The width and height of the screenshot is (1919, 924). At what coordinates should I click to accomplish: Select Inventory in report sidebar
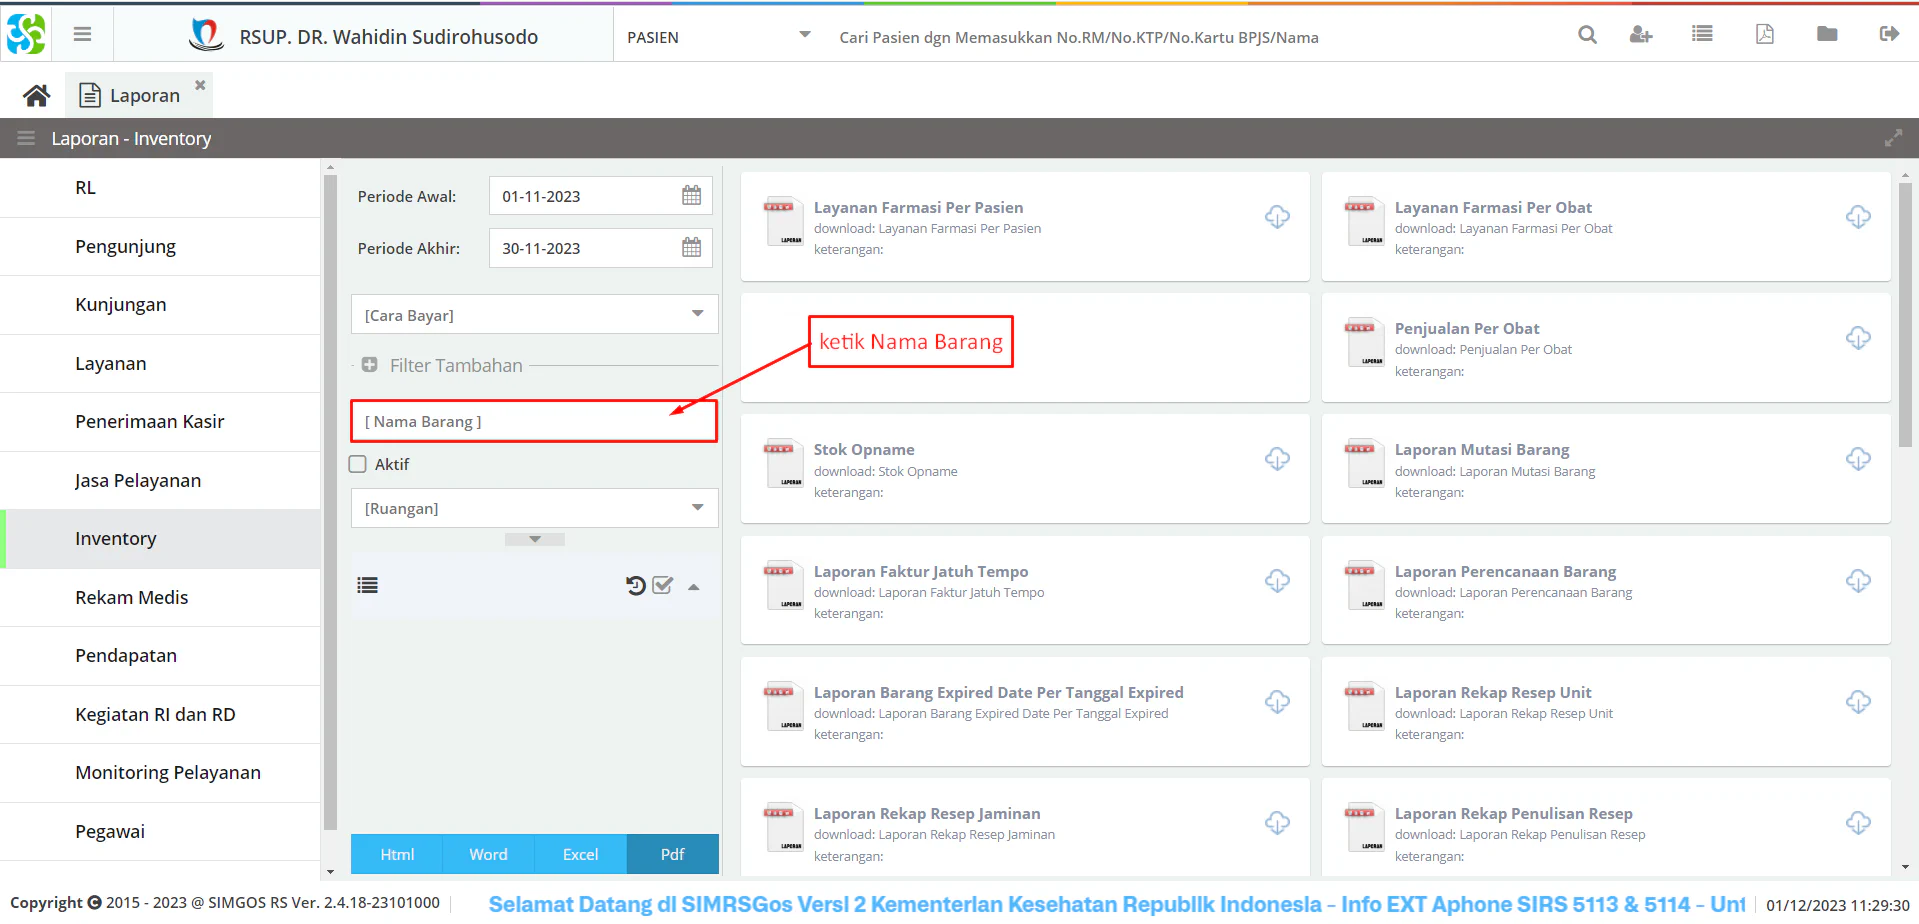coord(160,539)
